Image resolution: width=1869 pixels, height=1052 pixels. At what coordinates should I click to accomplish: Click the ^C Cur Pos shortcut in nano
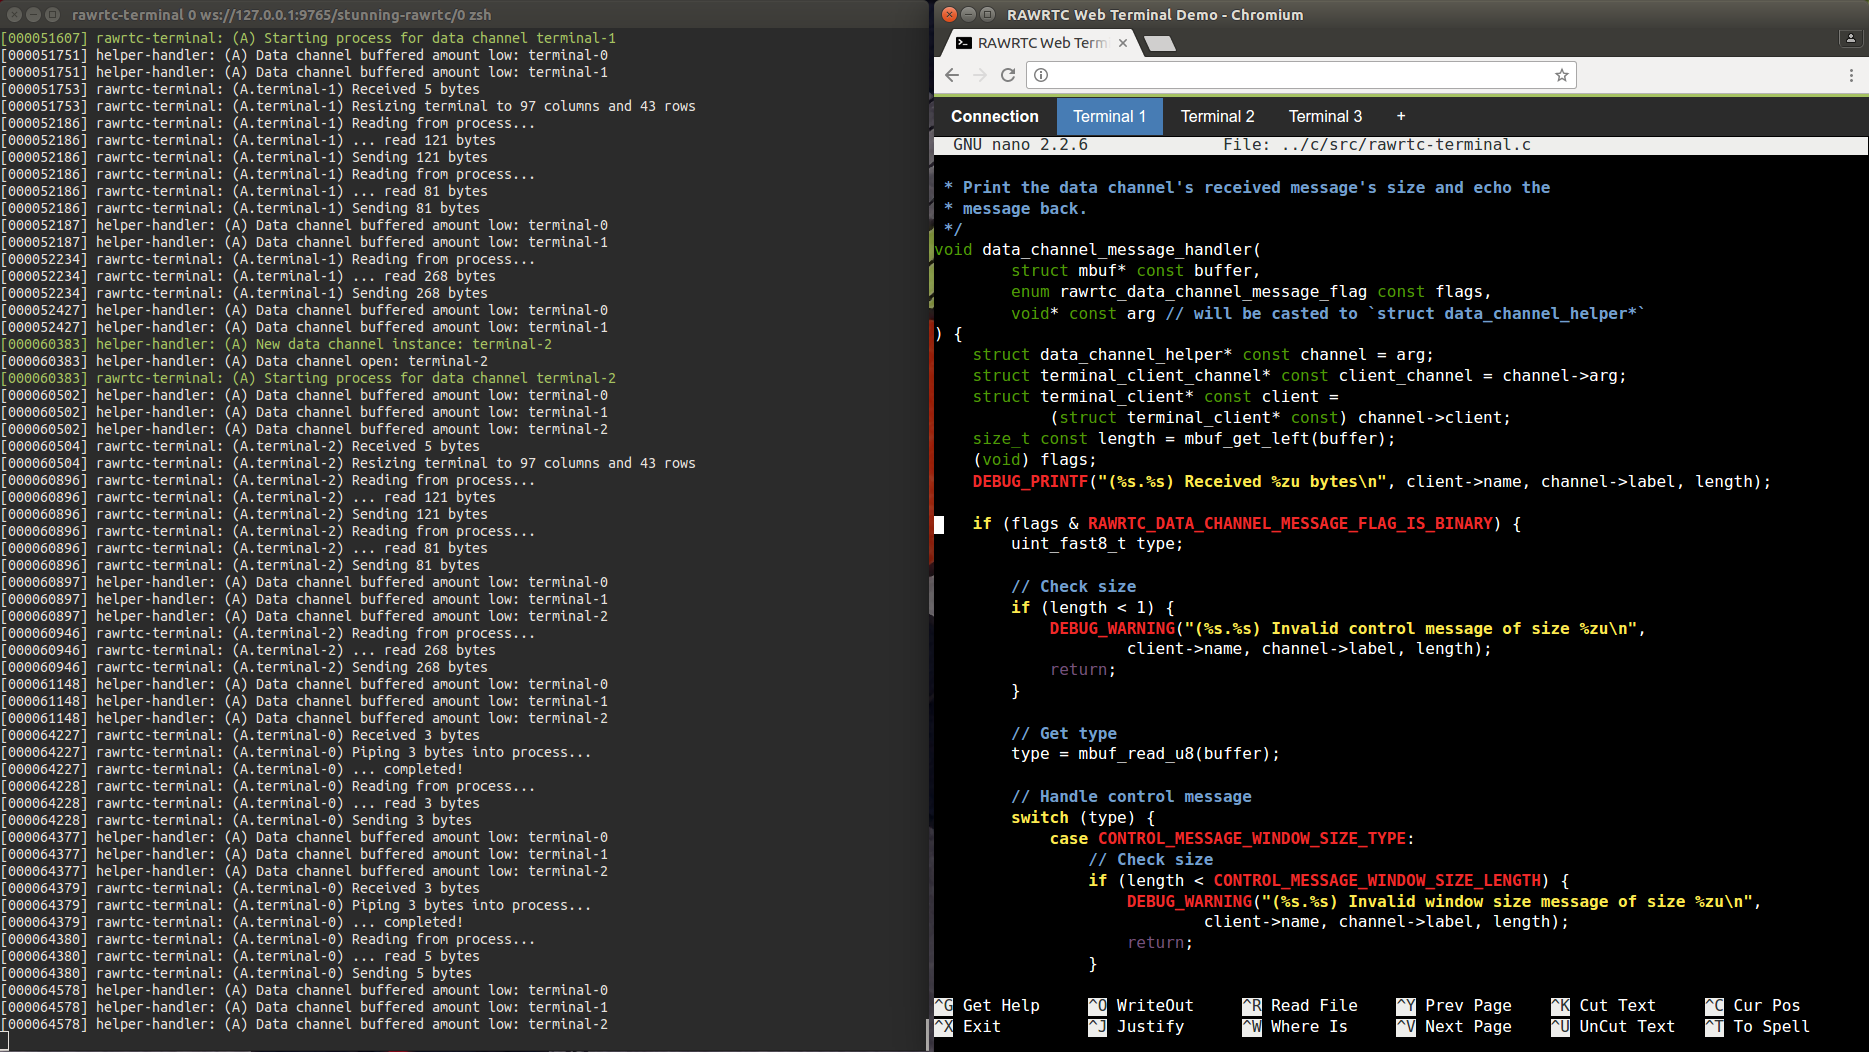(x=1753, y=1005)
